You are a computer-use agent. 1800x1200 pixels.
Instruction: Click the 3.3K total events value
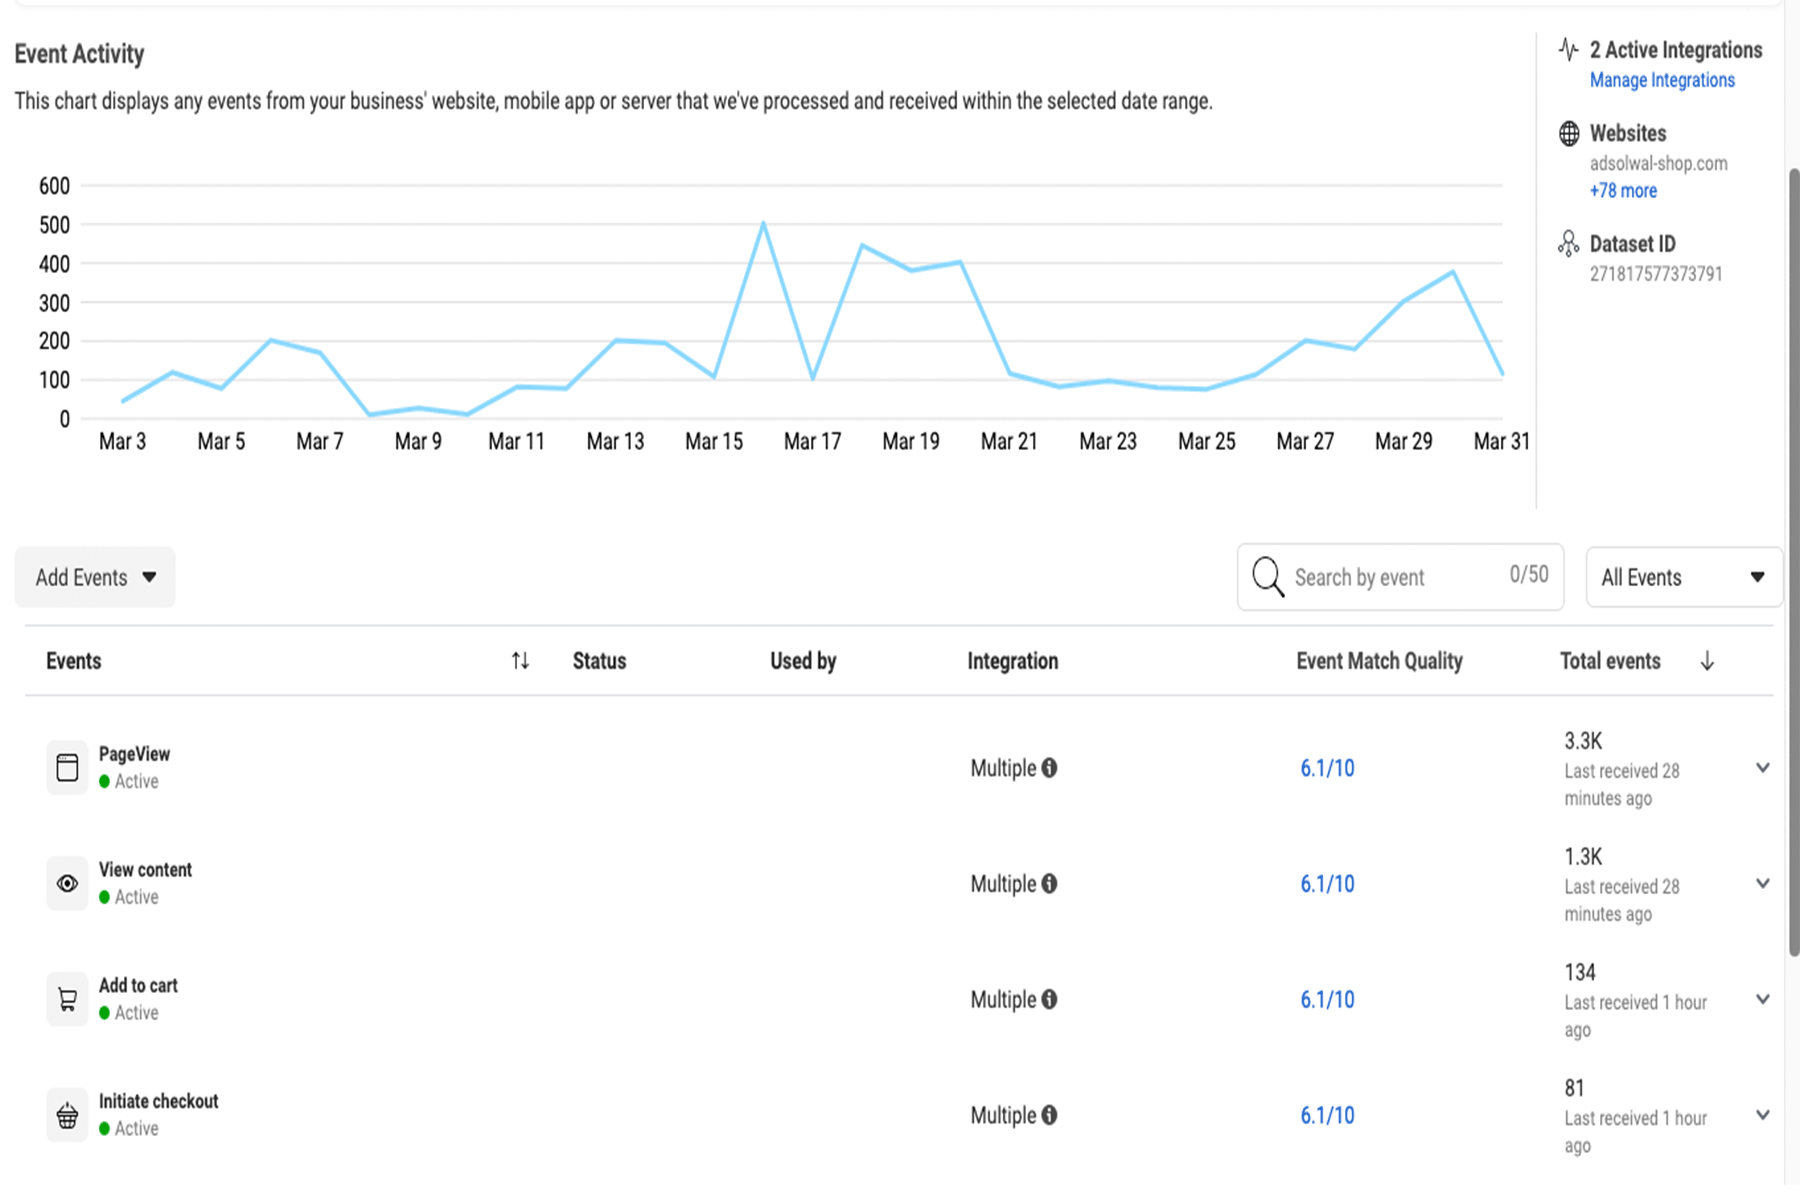[x=1583, y=741]
